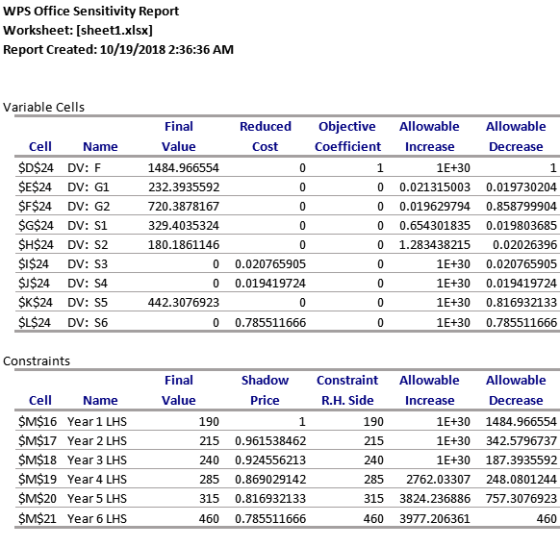Select allowable decrease 342.5796737

pyautogui.click(x=521, y=441)
